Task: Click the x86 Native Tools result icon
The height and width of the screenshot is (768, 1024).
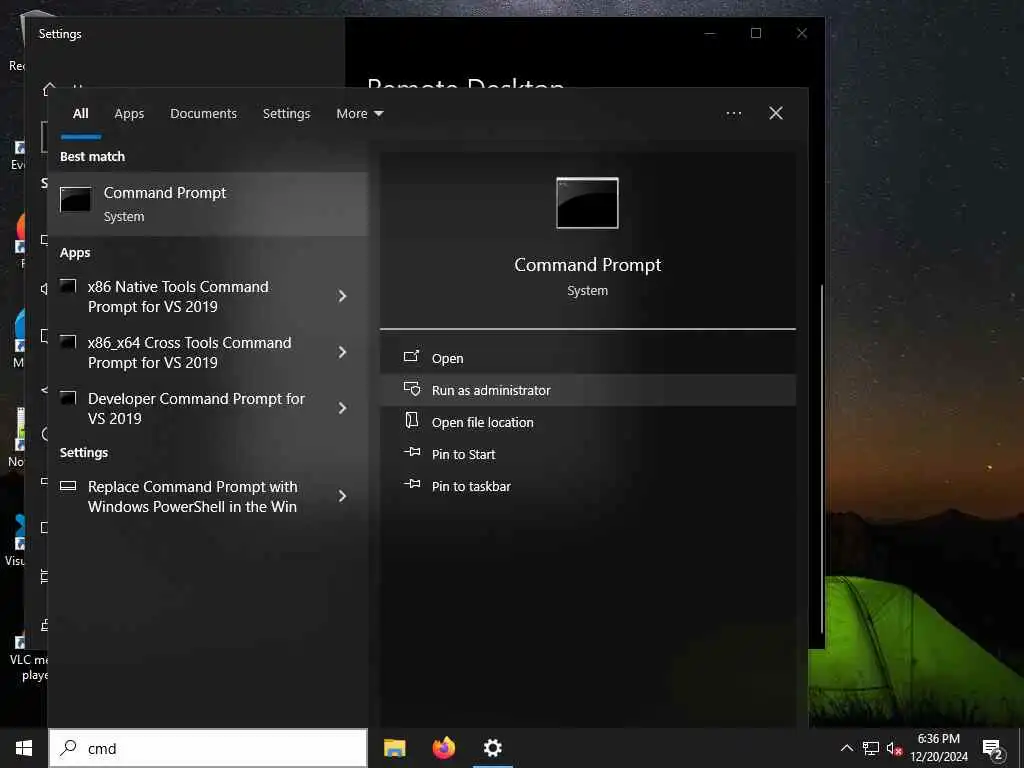Action: click(x=68, y=285)
